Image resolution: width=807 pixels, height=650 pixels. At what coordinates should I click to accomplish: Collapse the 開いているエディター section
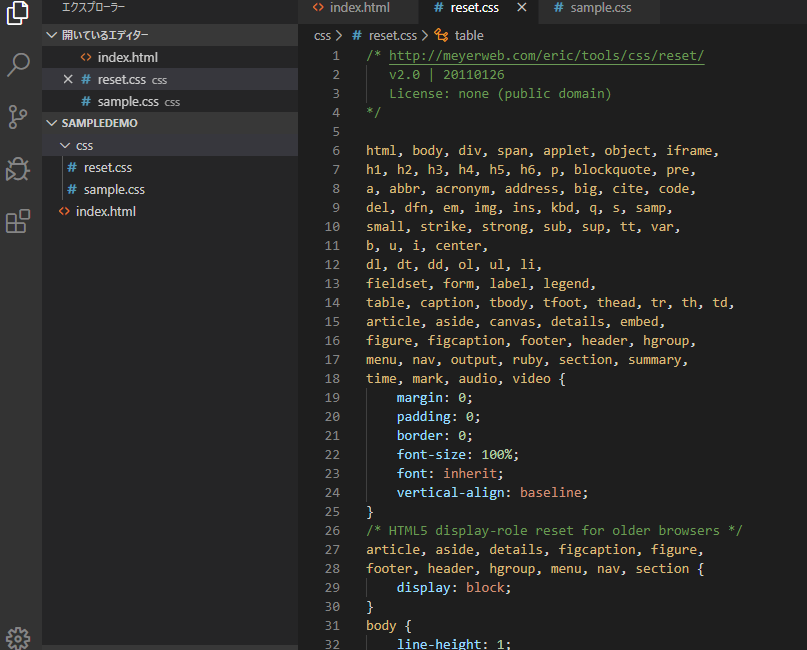pyautogui.click(x=52, y=35)
